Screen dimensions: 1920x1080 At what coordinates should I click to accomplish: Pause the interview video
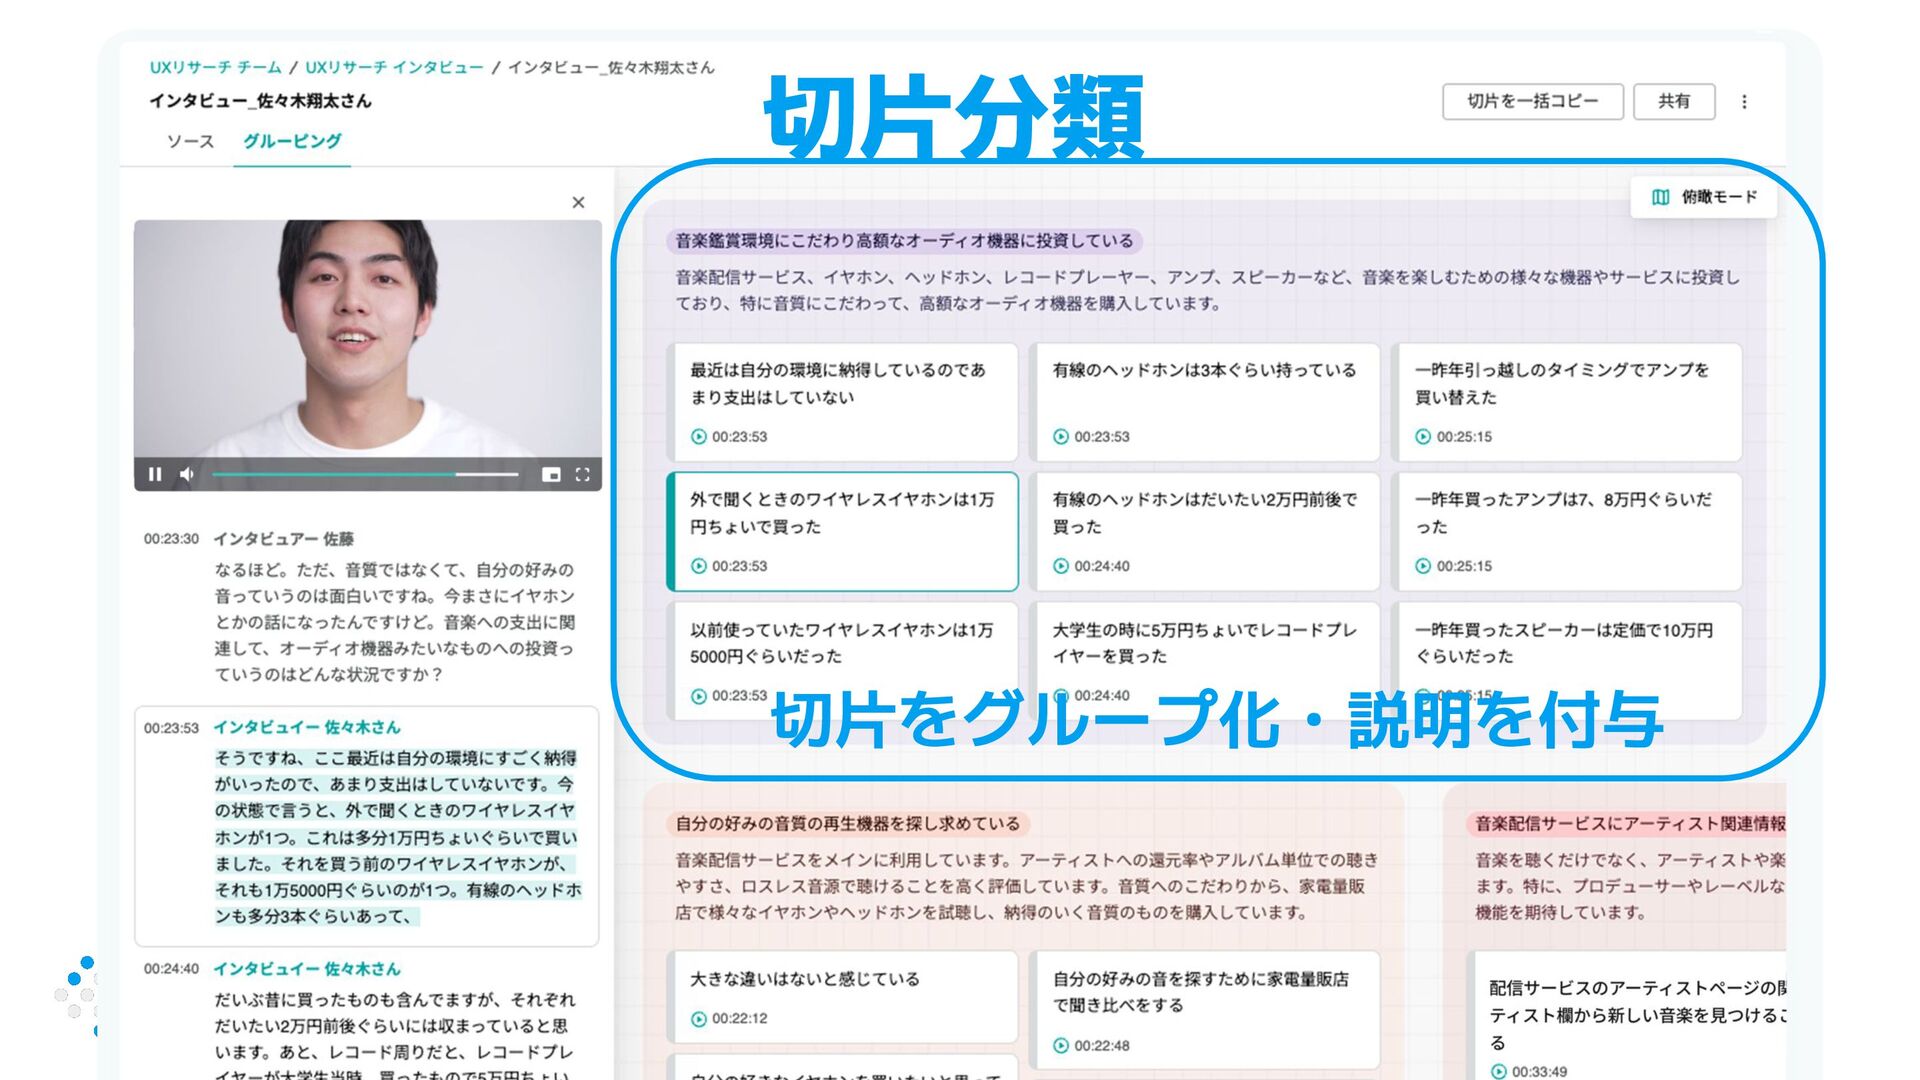(x=155, y=475)
